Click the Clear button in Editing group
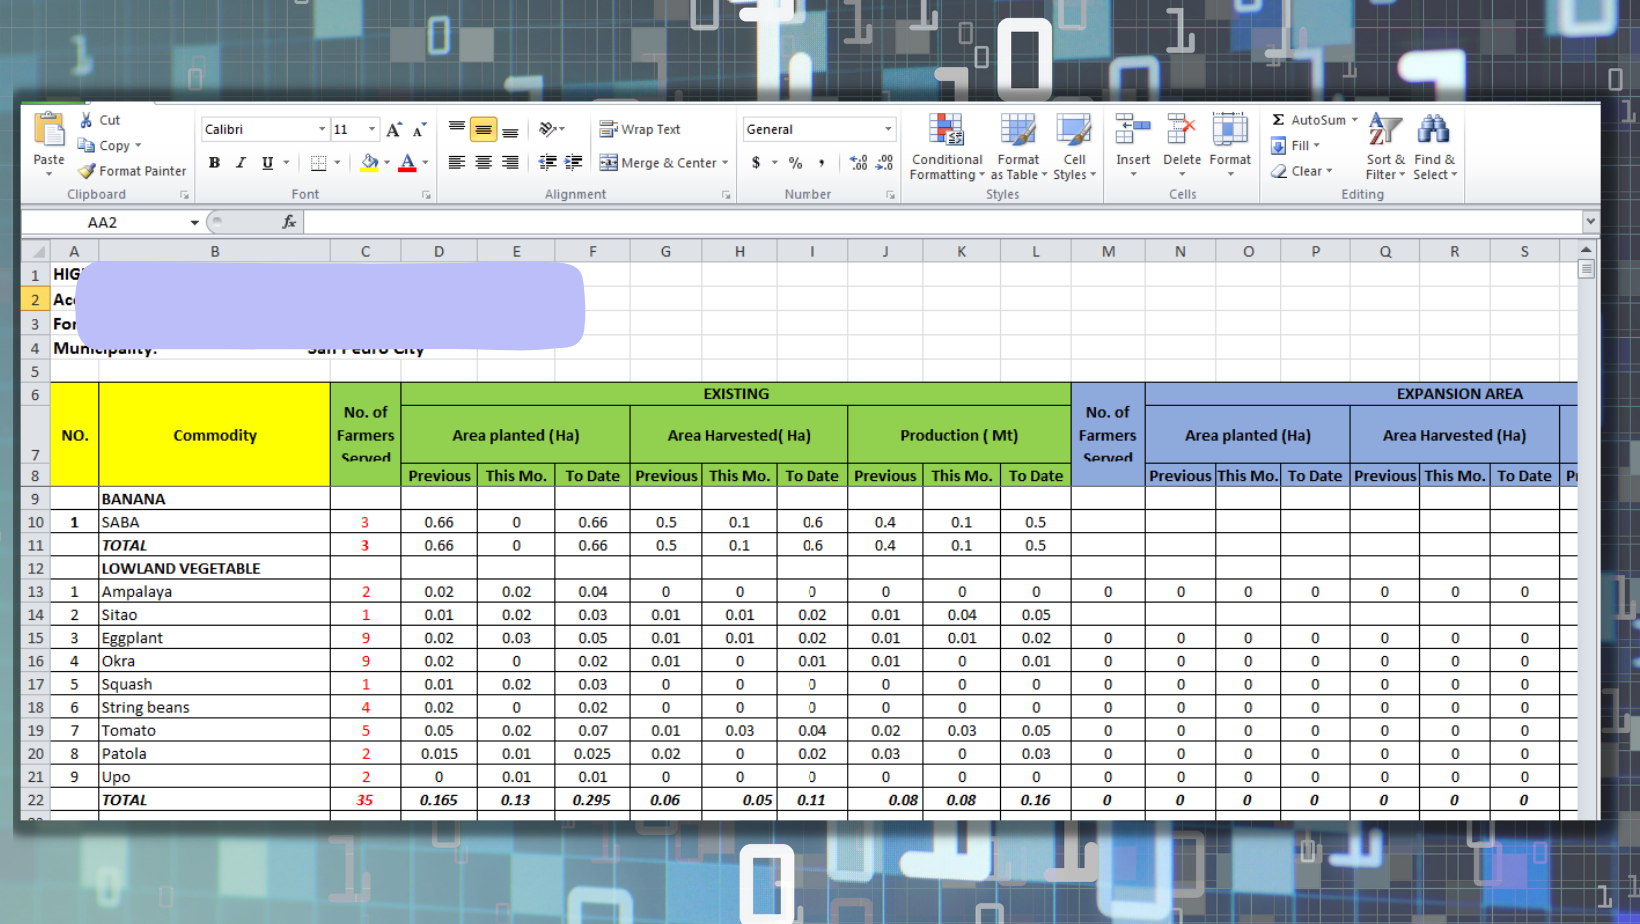1640x924 pixels. coord(1302,171)
